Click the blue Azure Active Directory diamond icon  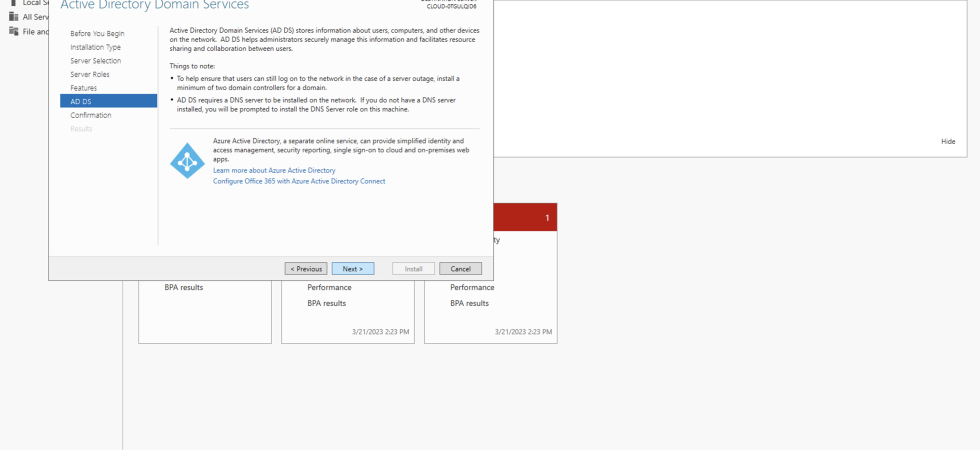click(188, 161)
